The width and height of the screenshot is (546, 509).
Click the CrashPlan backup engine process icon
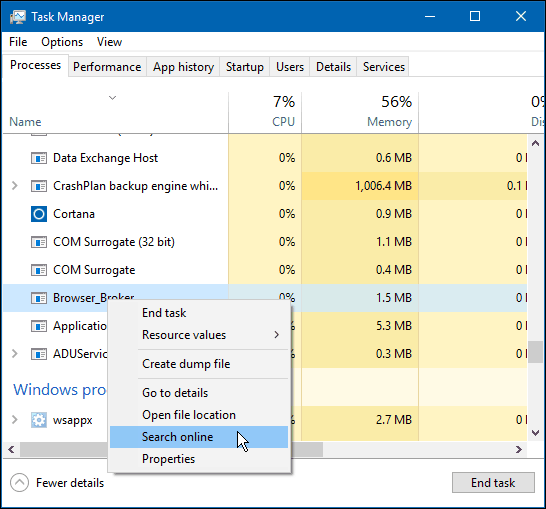39,186
